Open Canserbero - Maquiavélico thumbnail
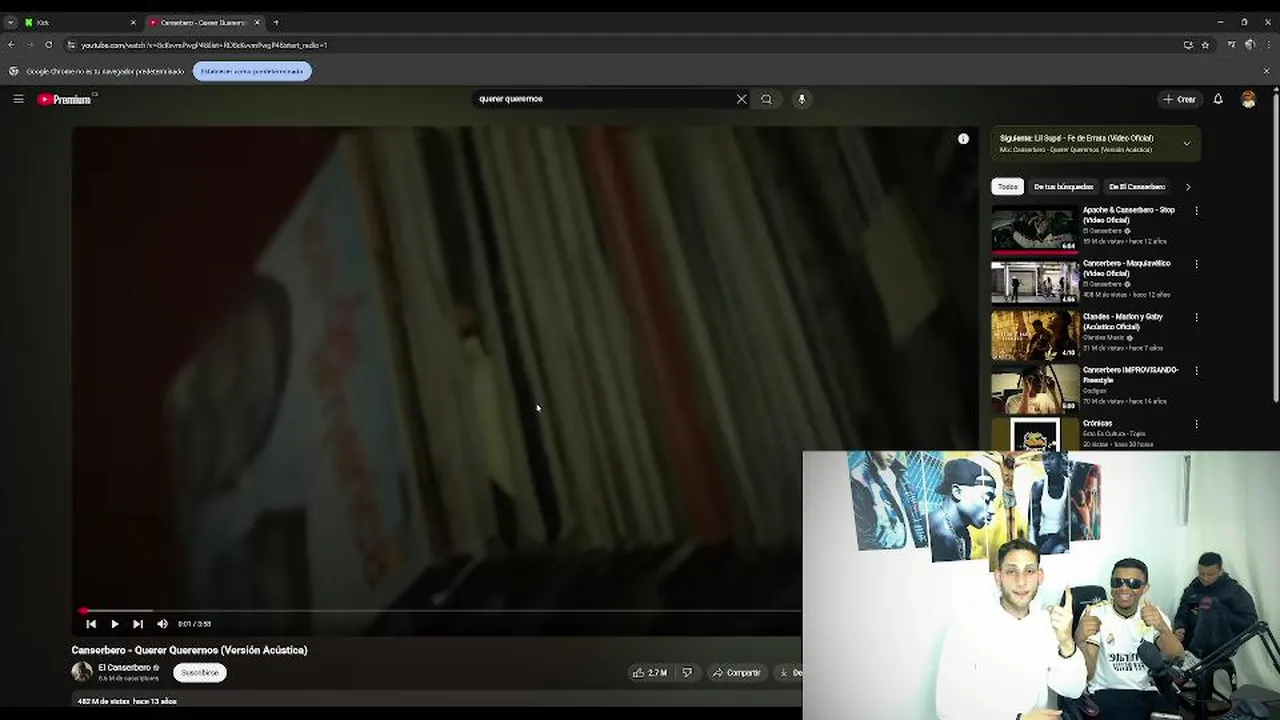 click(1035, 282)
